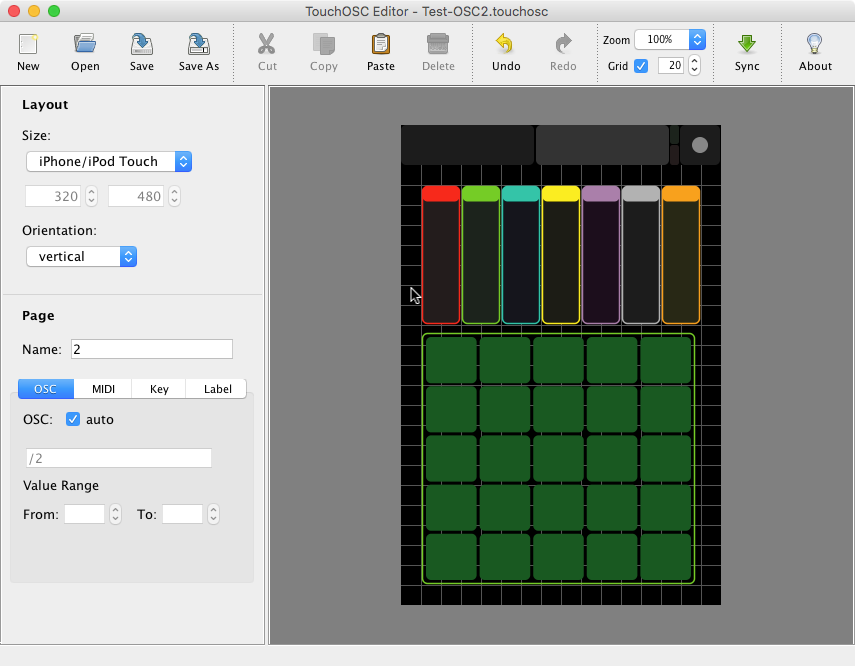
Task: Click the grid size stepper arrows
Action: 694,66
